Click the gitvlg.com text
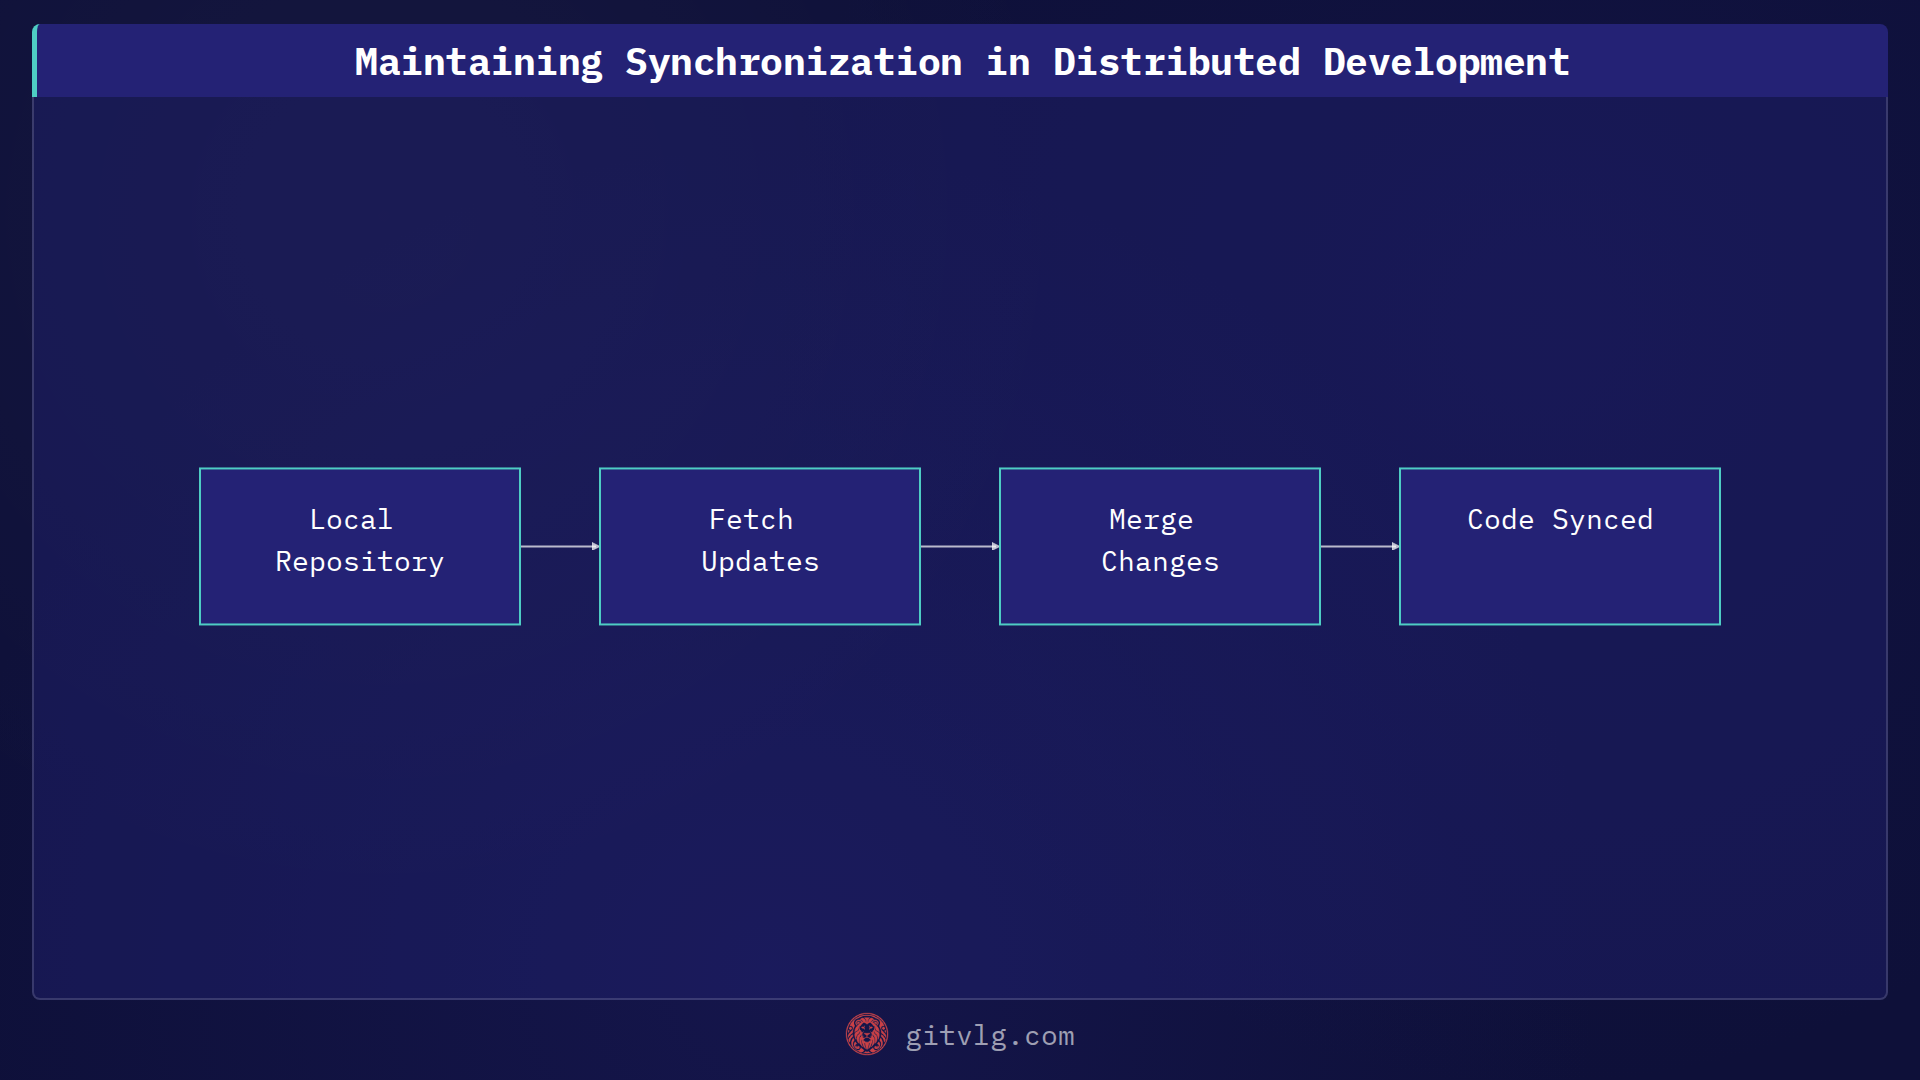 click(990, 1036)
